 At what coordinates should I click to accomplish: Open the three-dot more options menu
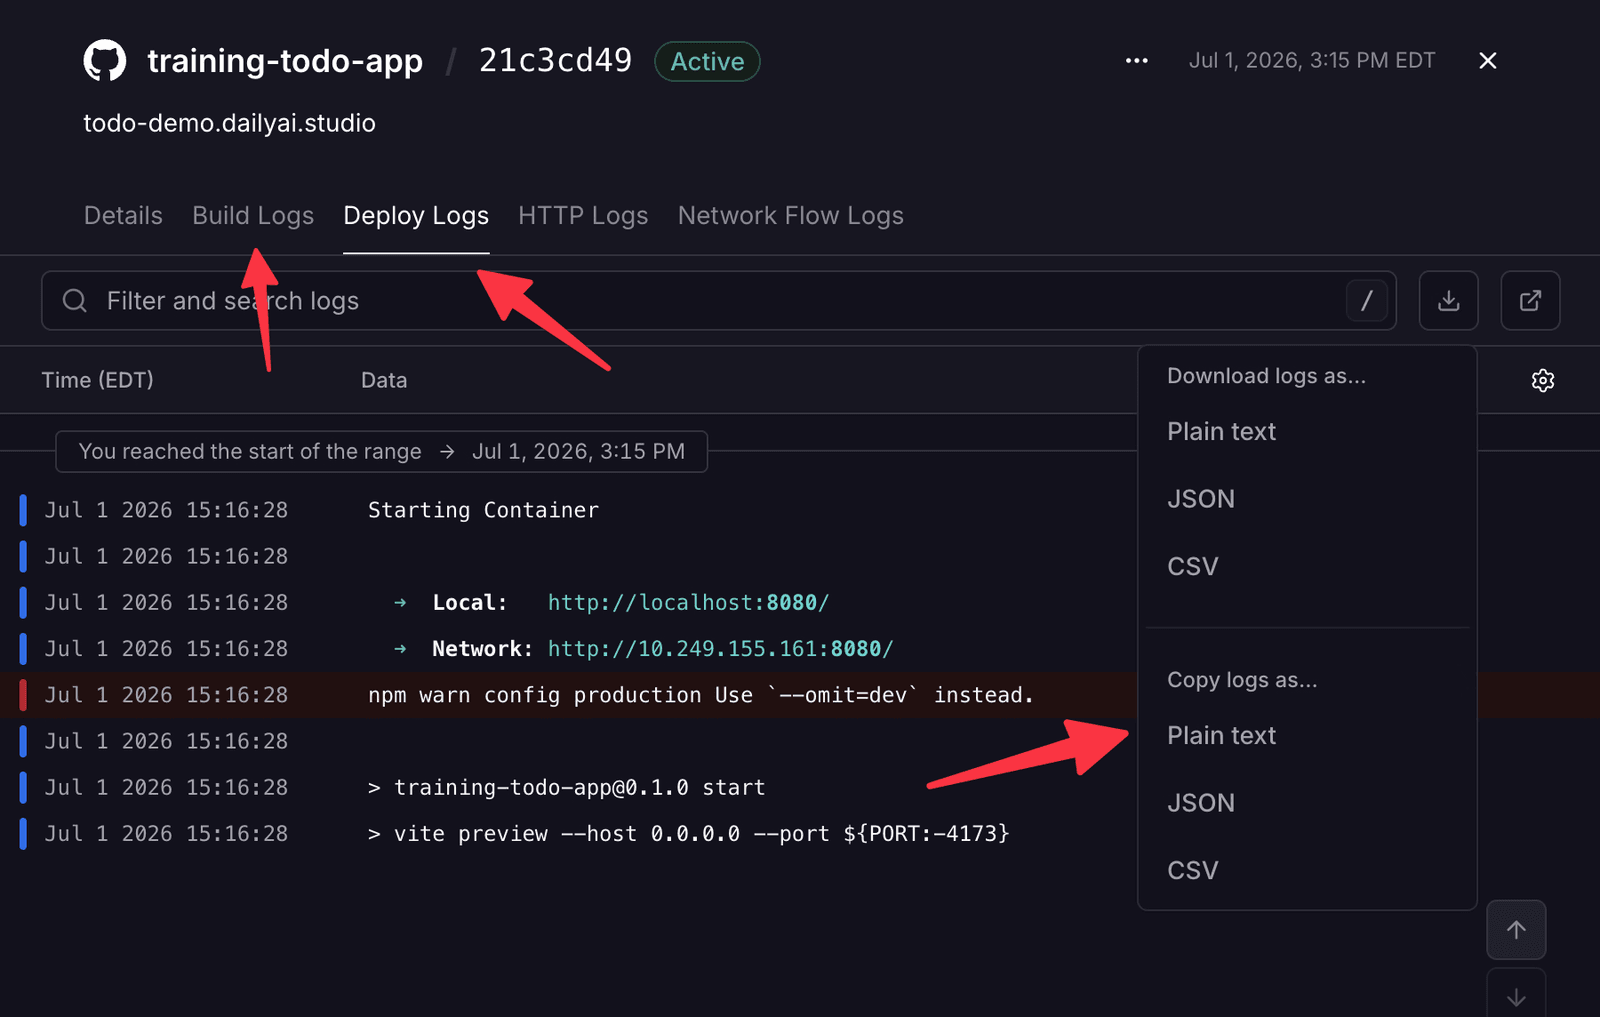point(1136,61)
